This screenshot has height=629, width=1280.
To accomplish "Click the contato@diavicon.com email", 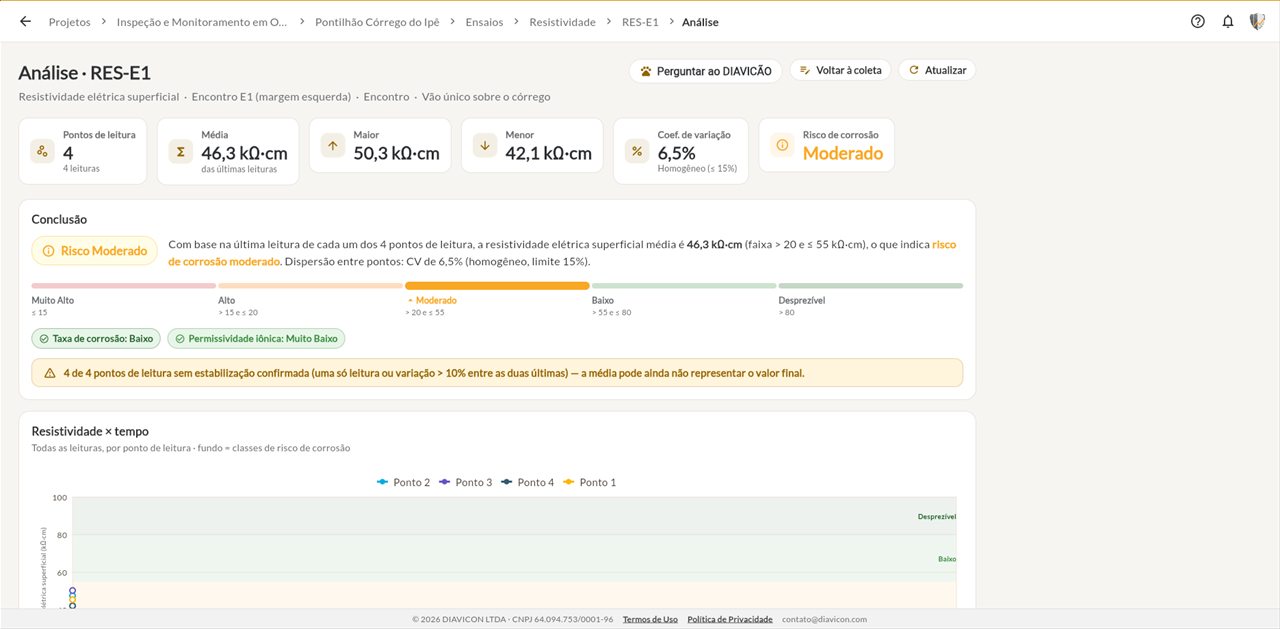I will coord(825,619).
